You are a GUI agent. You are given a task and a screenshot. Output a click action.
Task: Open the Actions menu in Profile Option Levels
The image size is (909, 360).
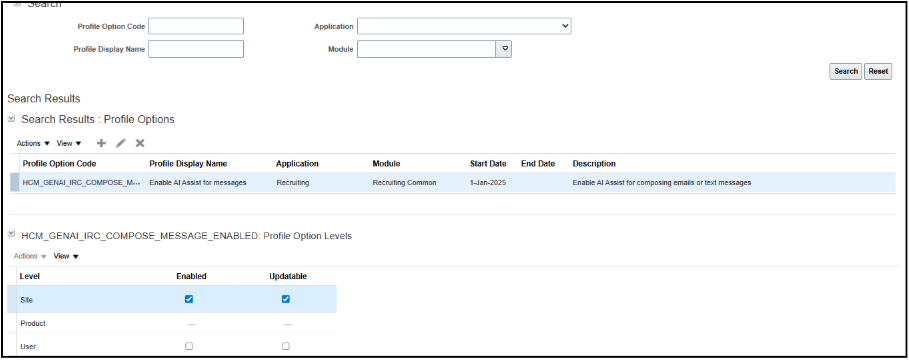[x=30, y=256]
